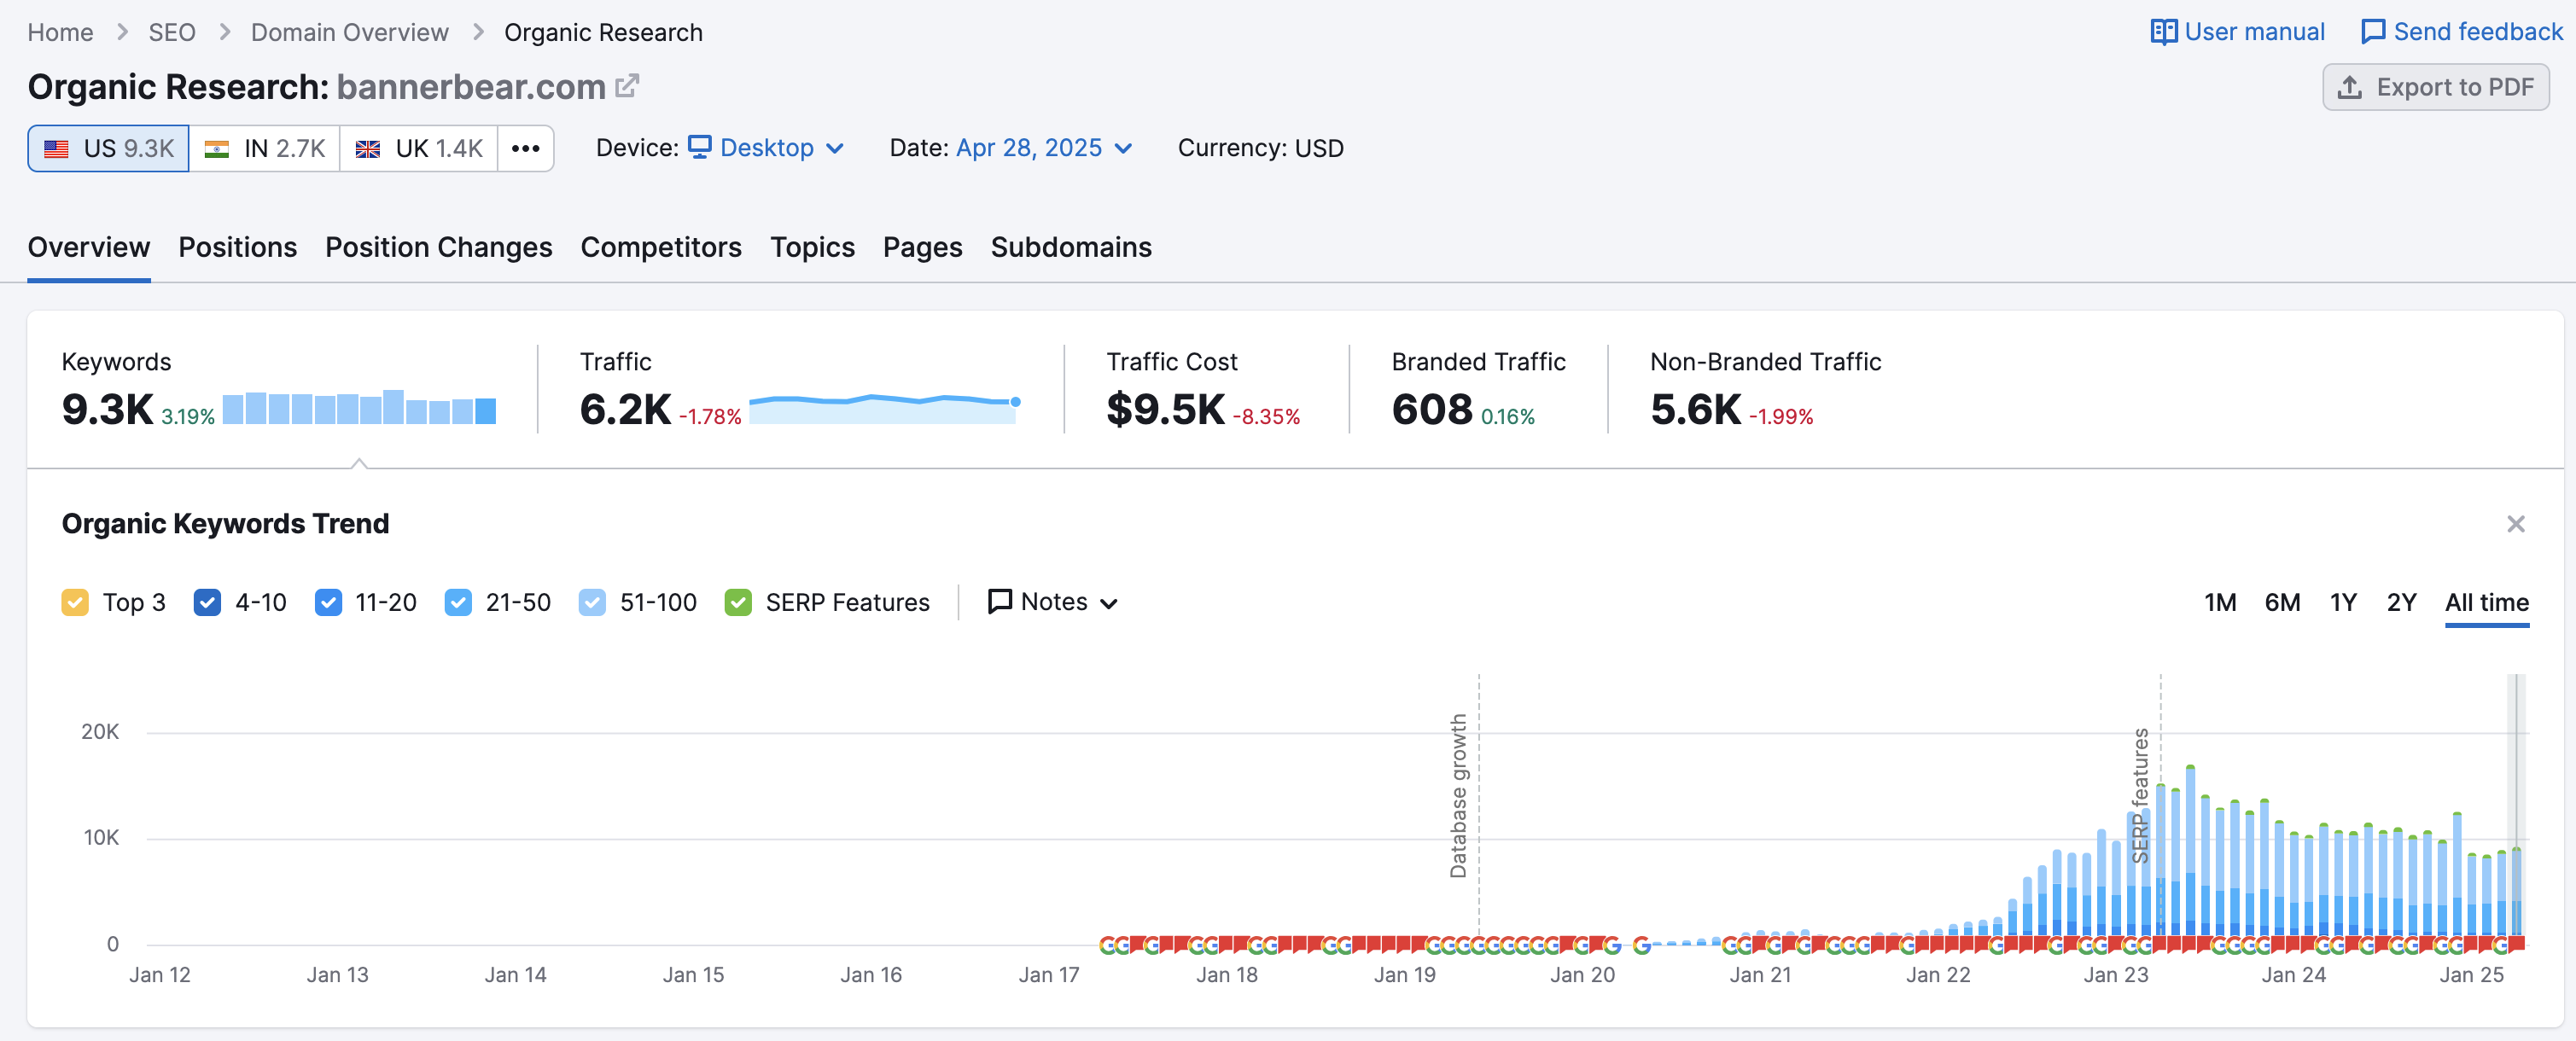
Task: Uncheck the Top 3 positions checkbox
Action: point(75,602)
